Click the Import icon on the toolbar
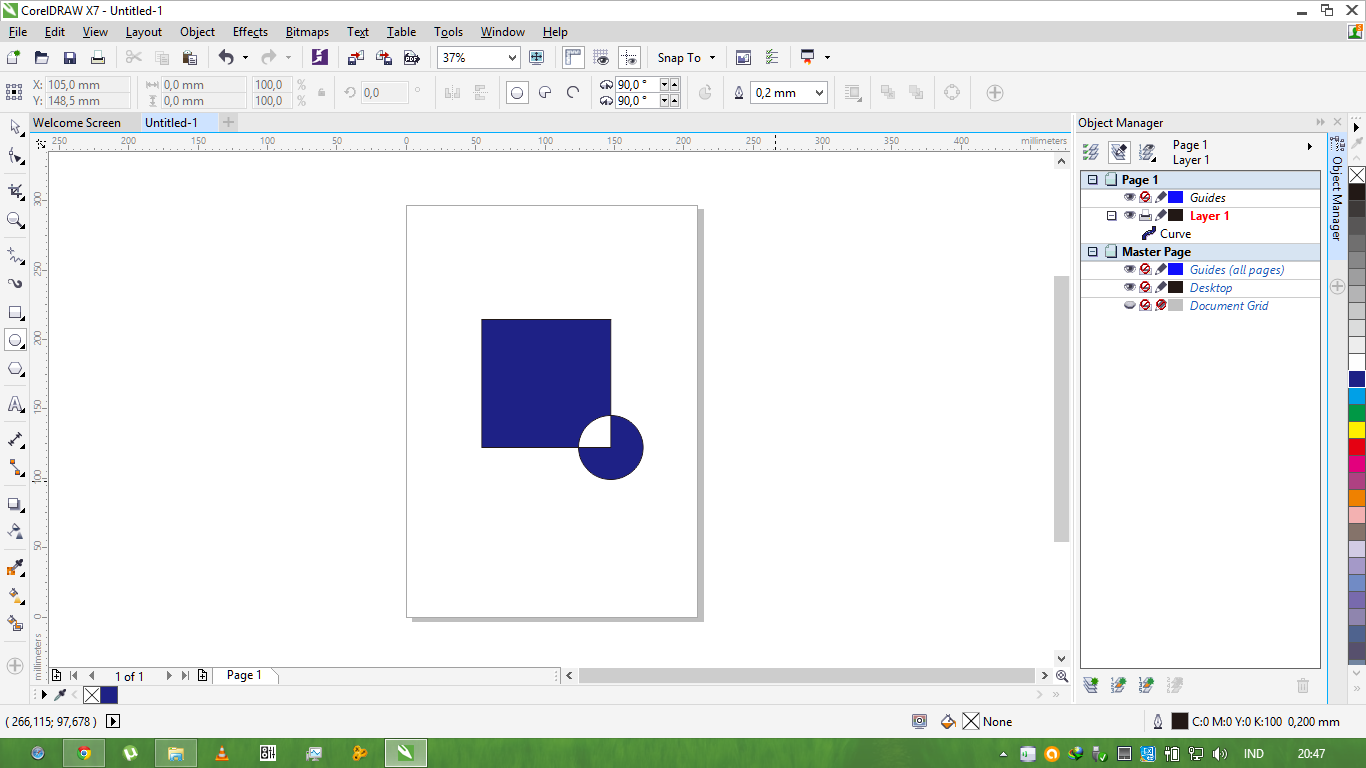This screenshot has height=768, width=1366. (355, 57)
